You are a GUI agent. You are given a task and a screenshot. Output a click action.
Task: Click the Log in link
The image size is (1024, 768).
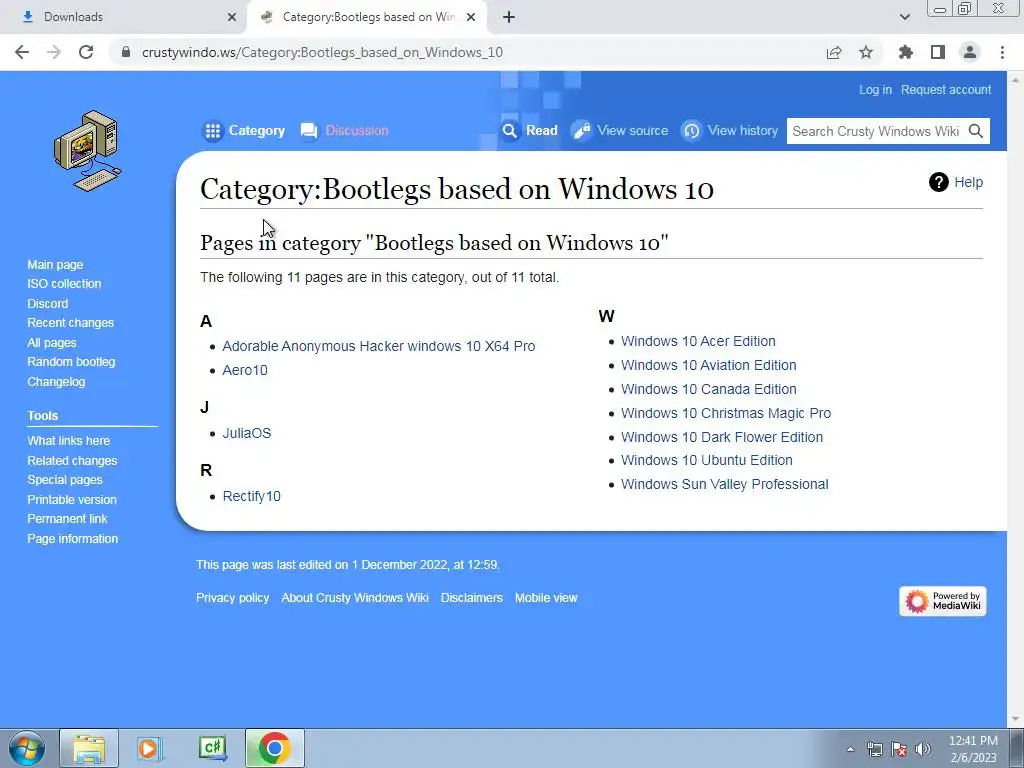(x=875, y=89)
